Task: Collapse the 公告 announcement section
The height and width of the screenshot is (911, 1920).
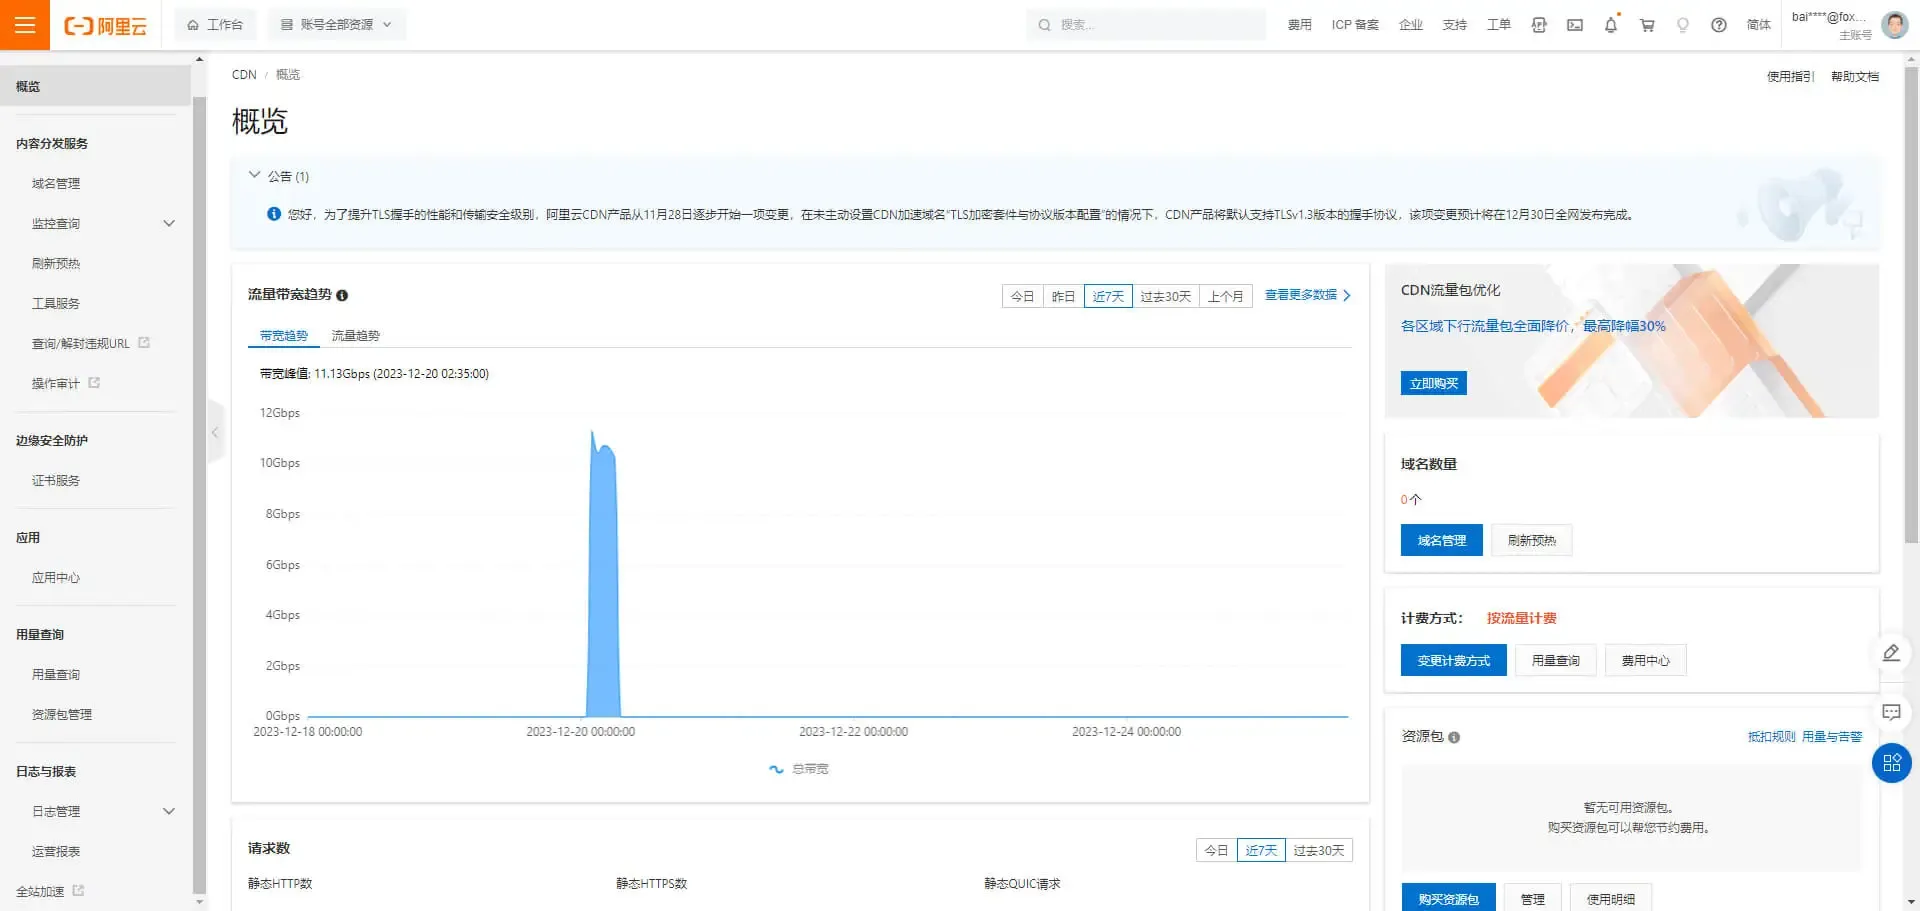Action: (x=255, y=175)
